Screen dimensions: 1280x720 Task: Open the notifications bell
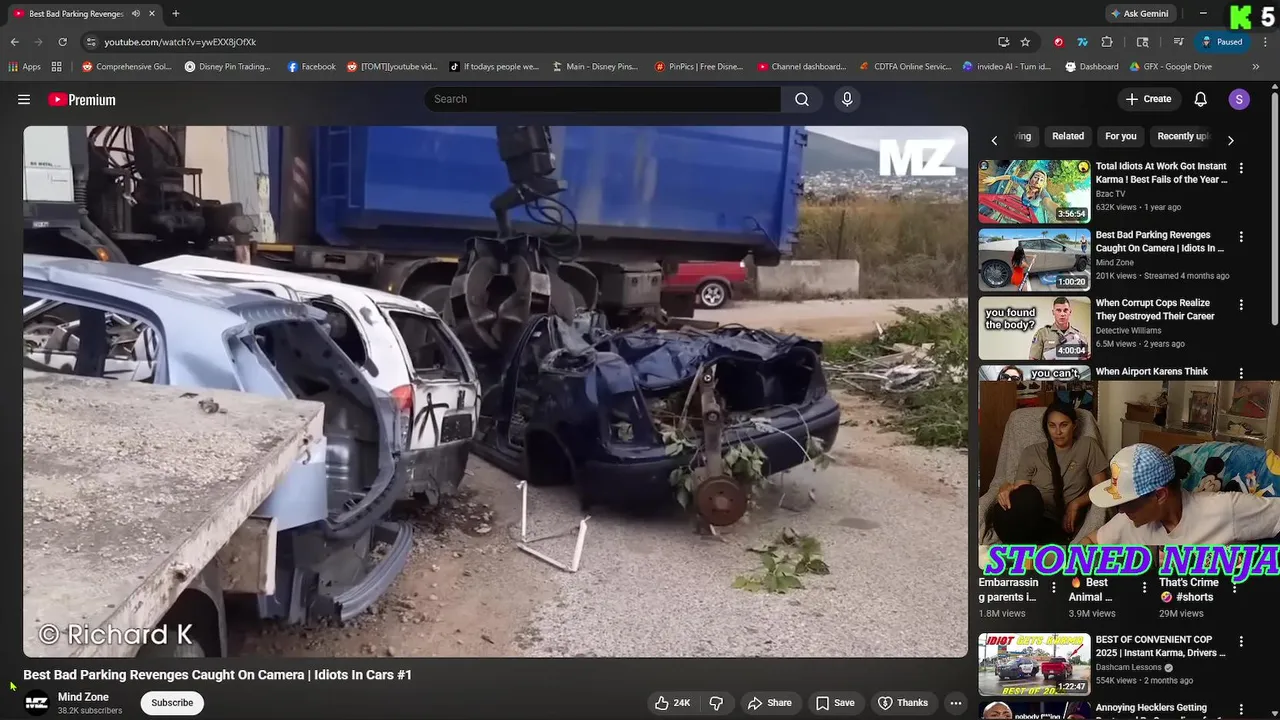point(1201,99)
